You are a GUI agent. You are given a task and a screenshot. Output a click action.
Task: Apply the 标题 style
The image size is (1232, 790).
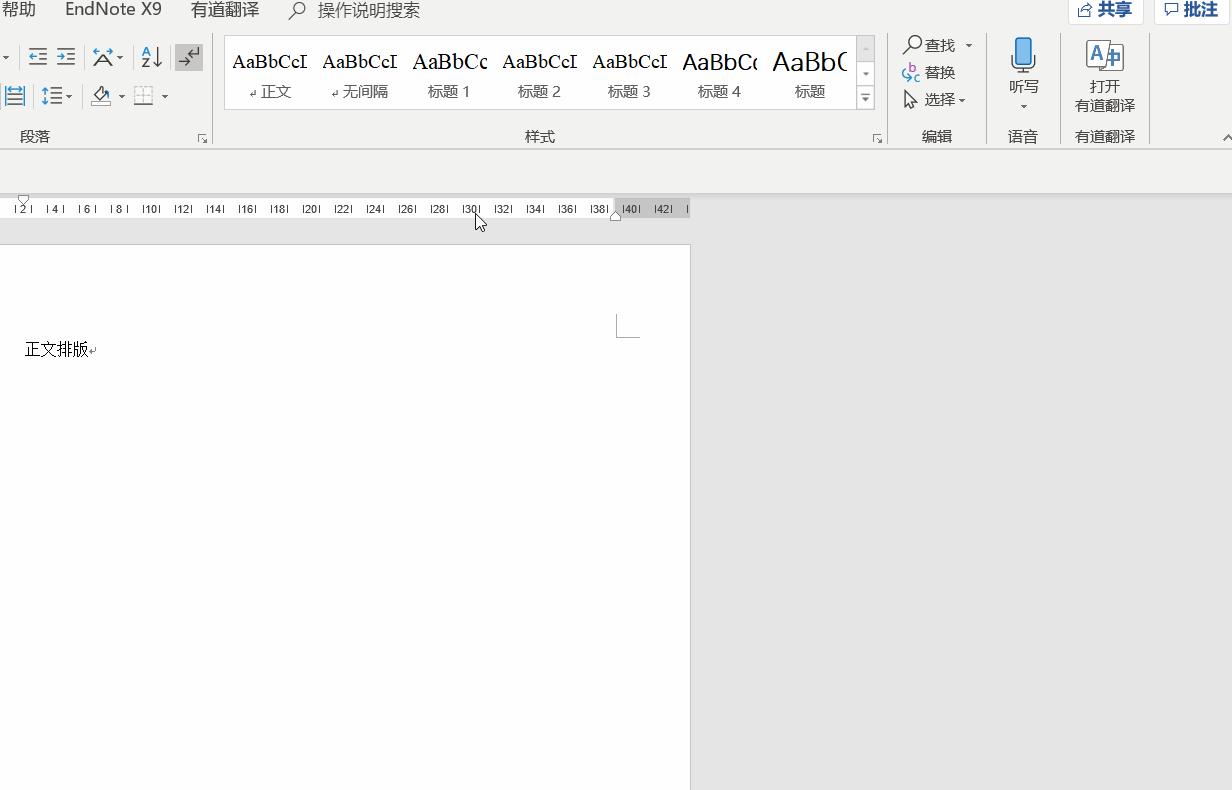[x=810, y=73]
